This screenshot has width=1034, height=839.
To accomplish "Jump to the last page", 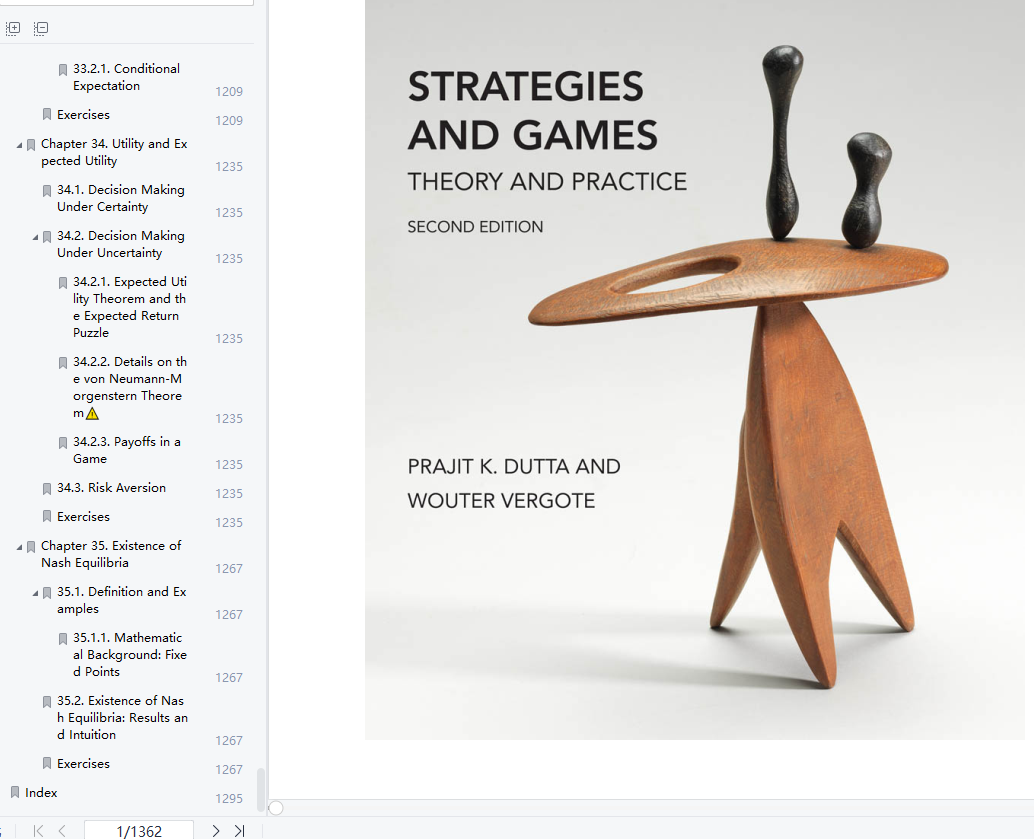I will (x=239, y=831).
